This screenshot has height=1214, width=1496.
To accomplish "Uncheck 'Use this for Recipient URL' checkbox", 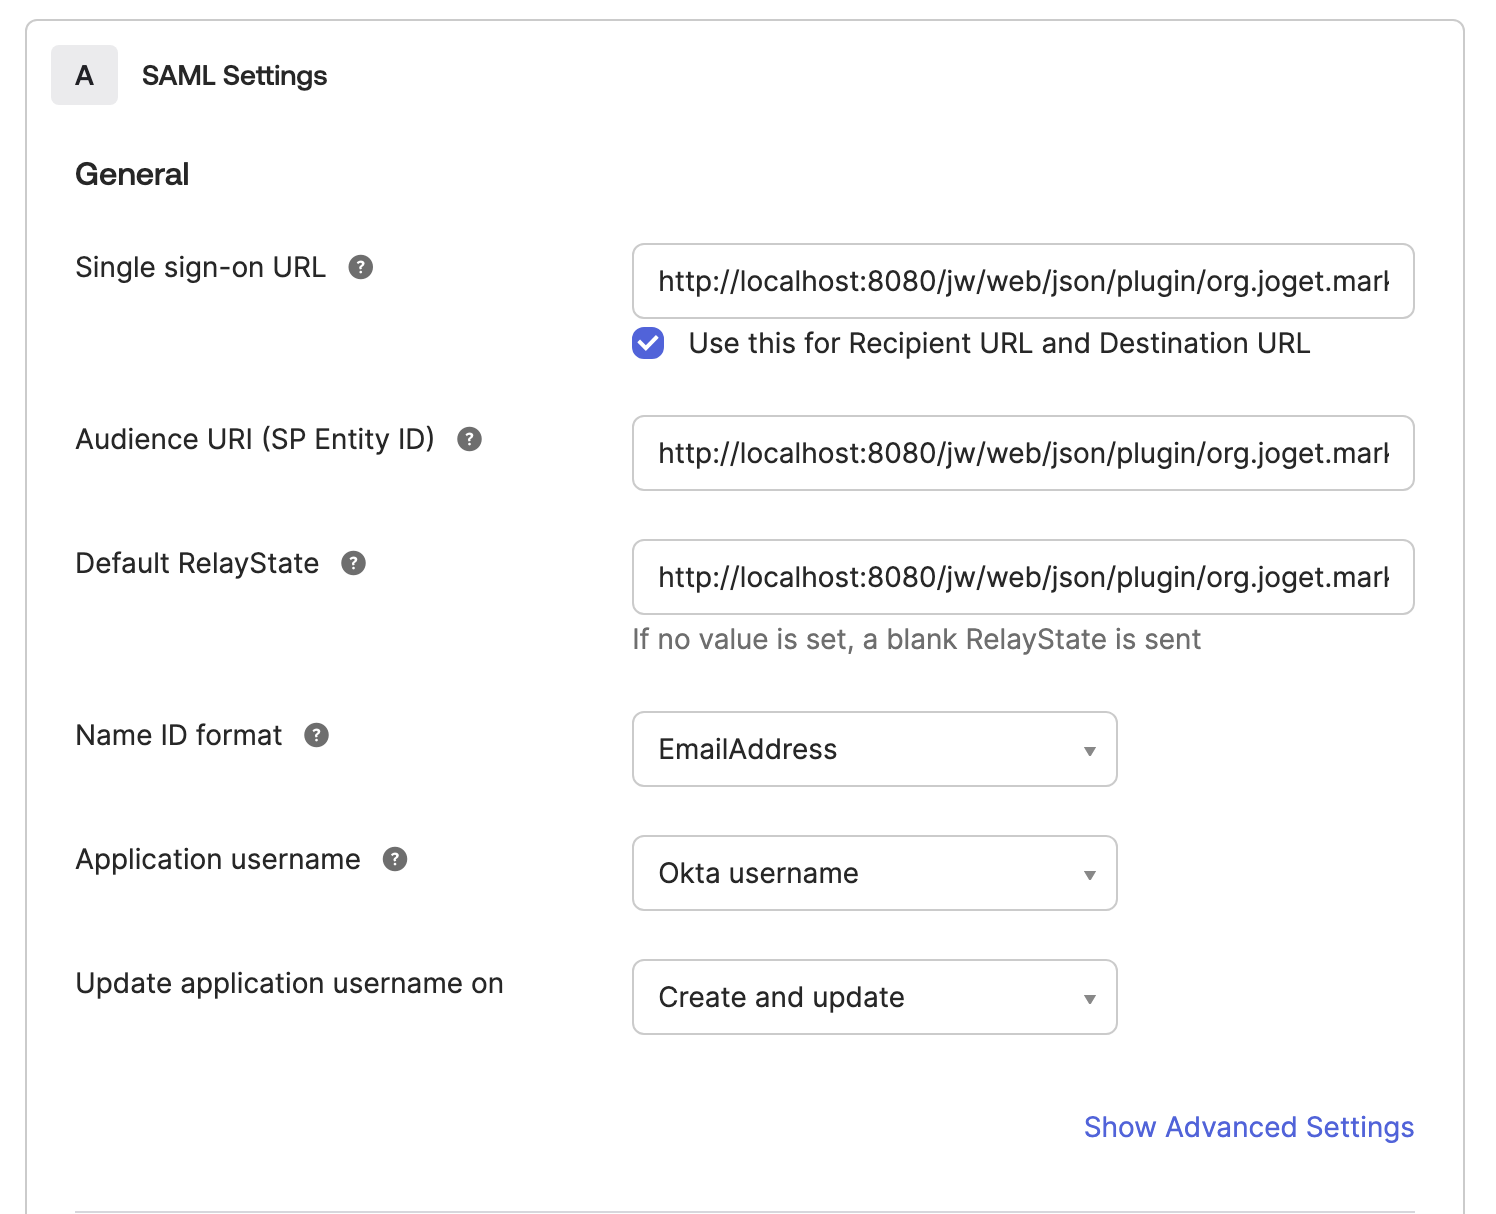I will 648,343.
